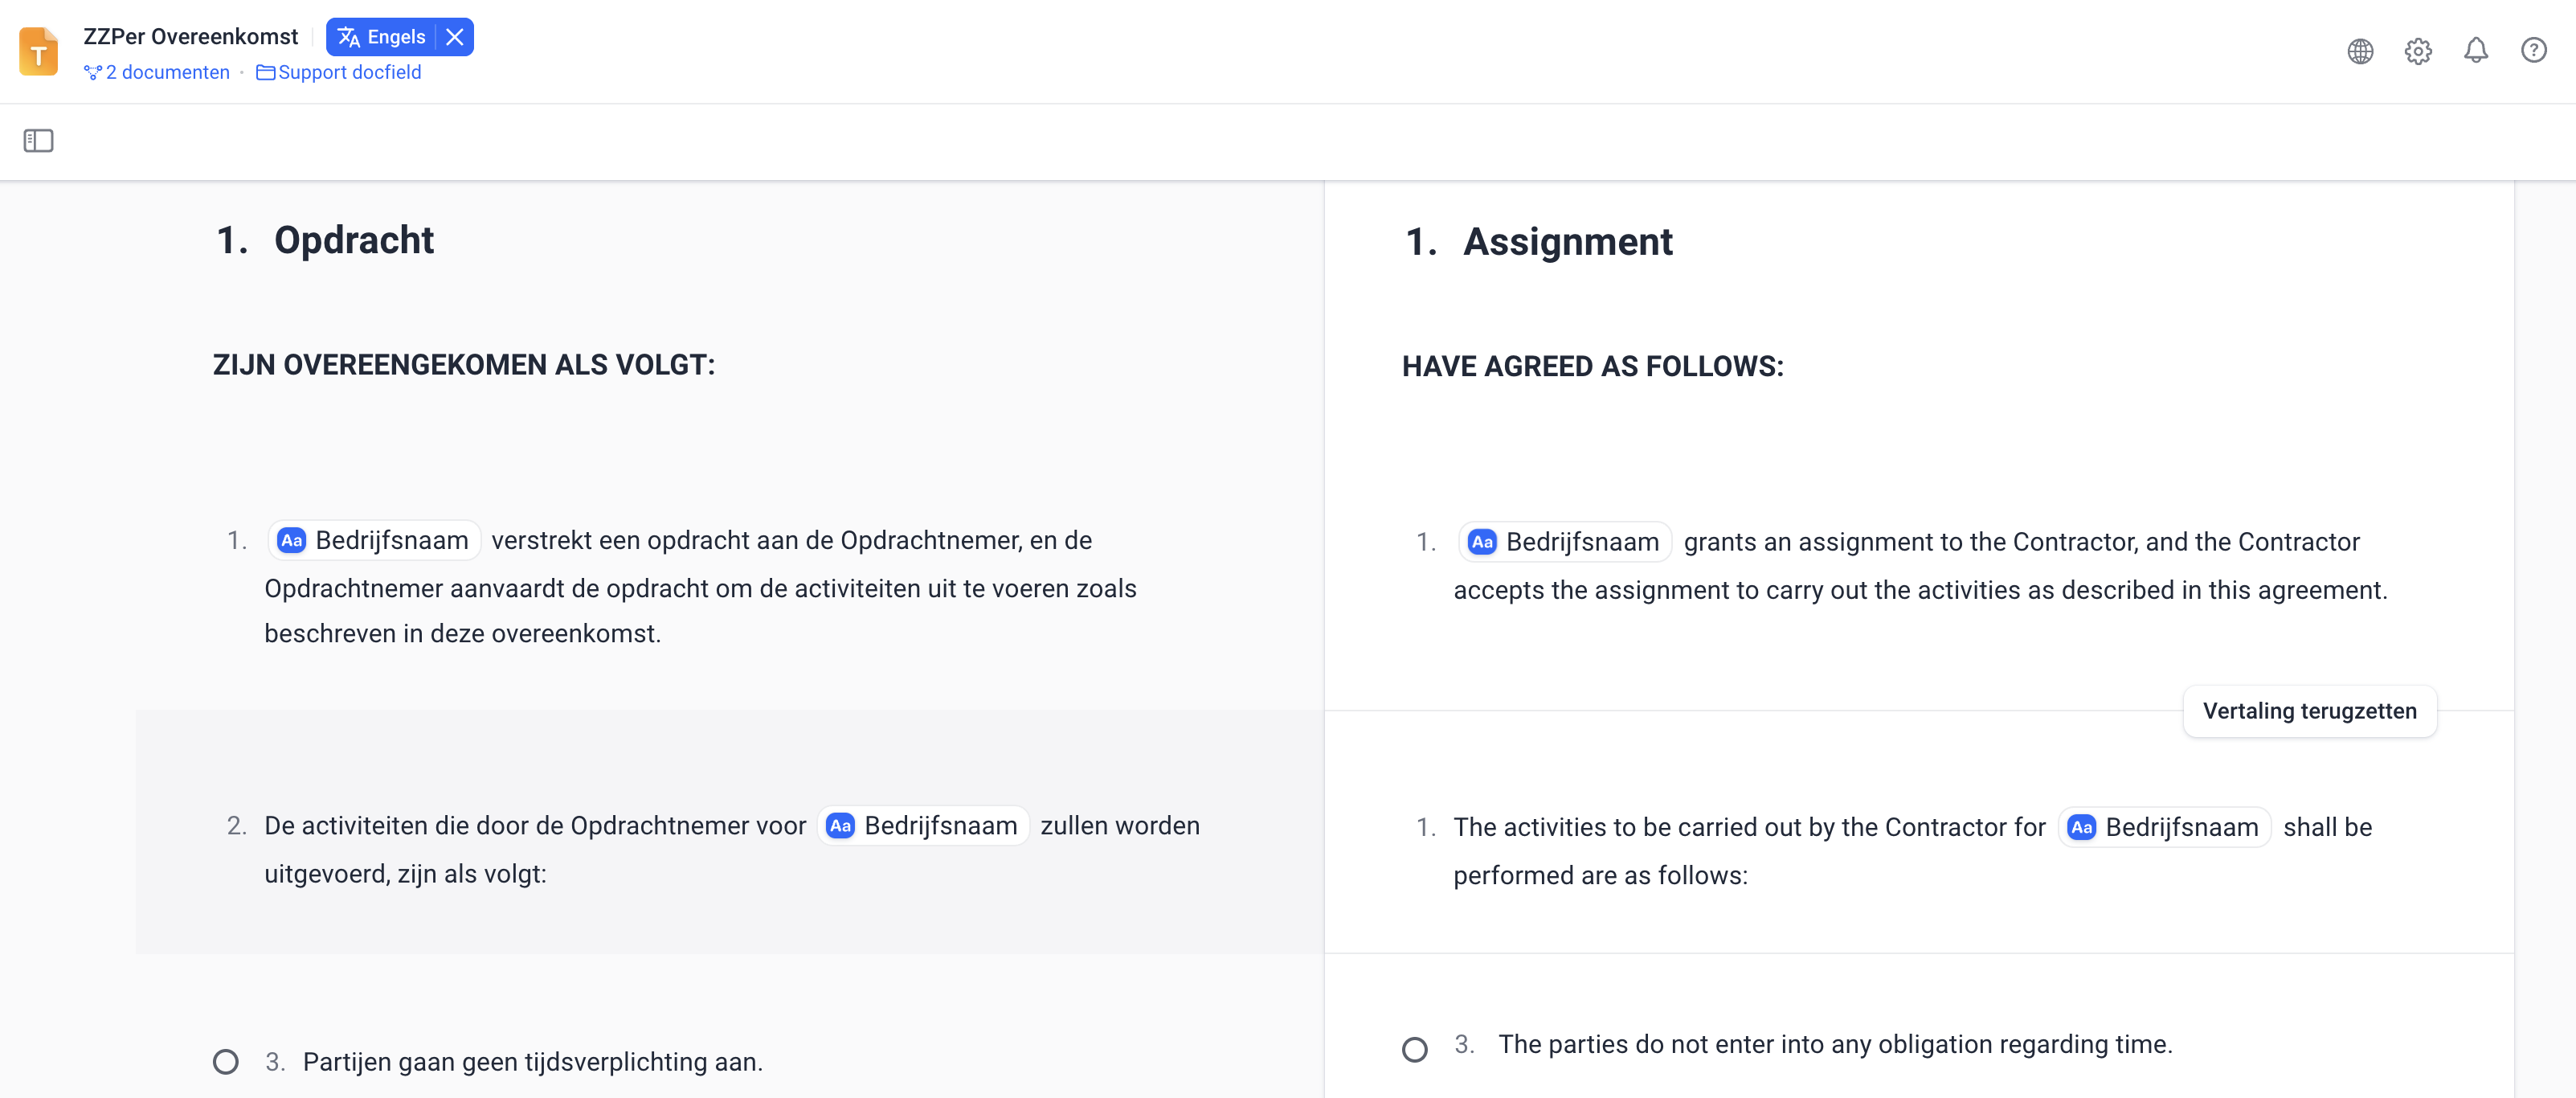Toggle the sidebar panel icon
Viewport: 2576px width, 1098px height.
(x=38, y=141)
